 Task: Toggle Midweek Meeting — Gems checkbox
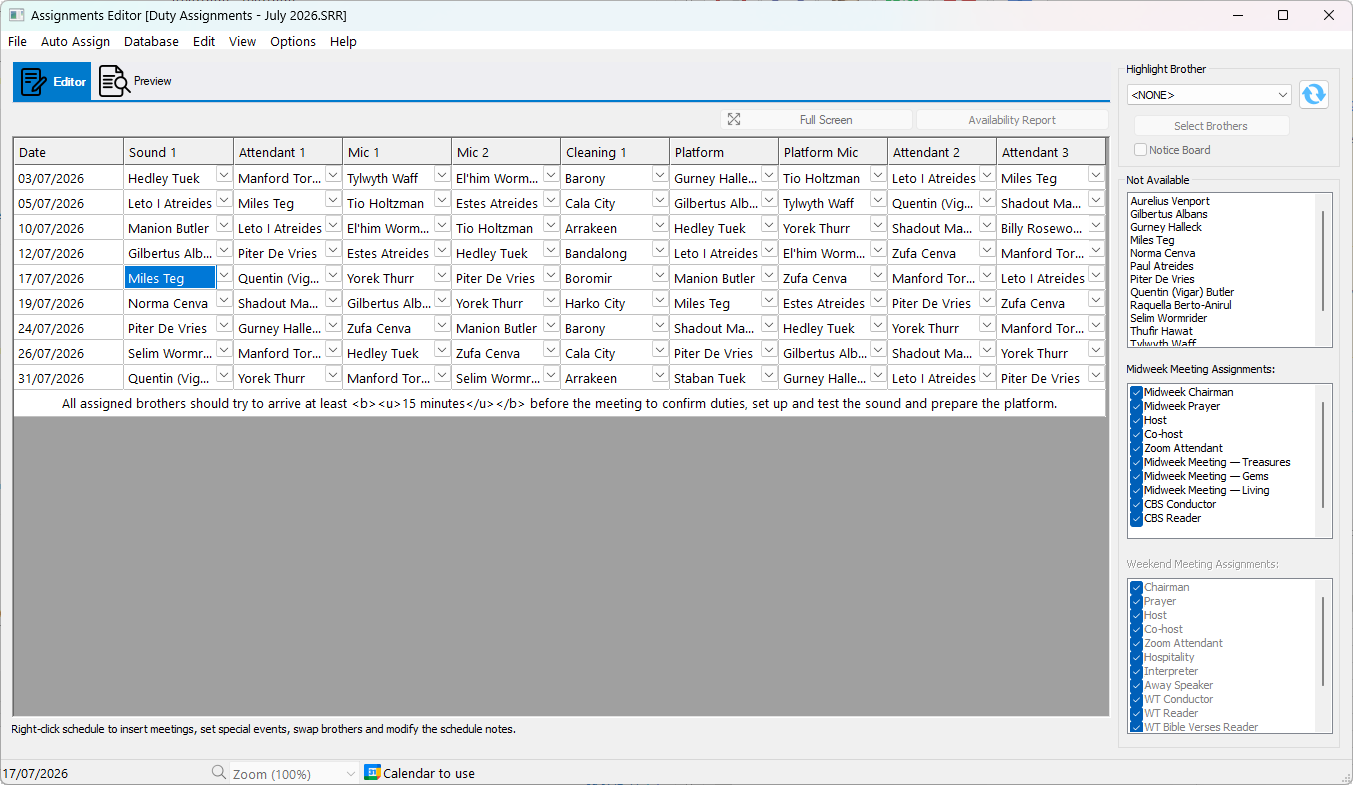[1136, 476]
